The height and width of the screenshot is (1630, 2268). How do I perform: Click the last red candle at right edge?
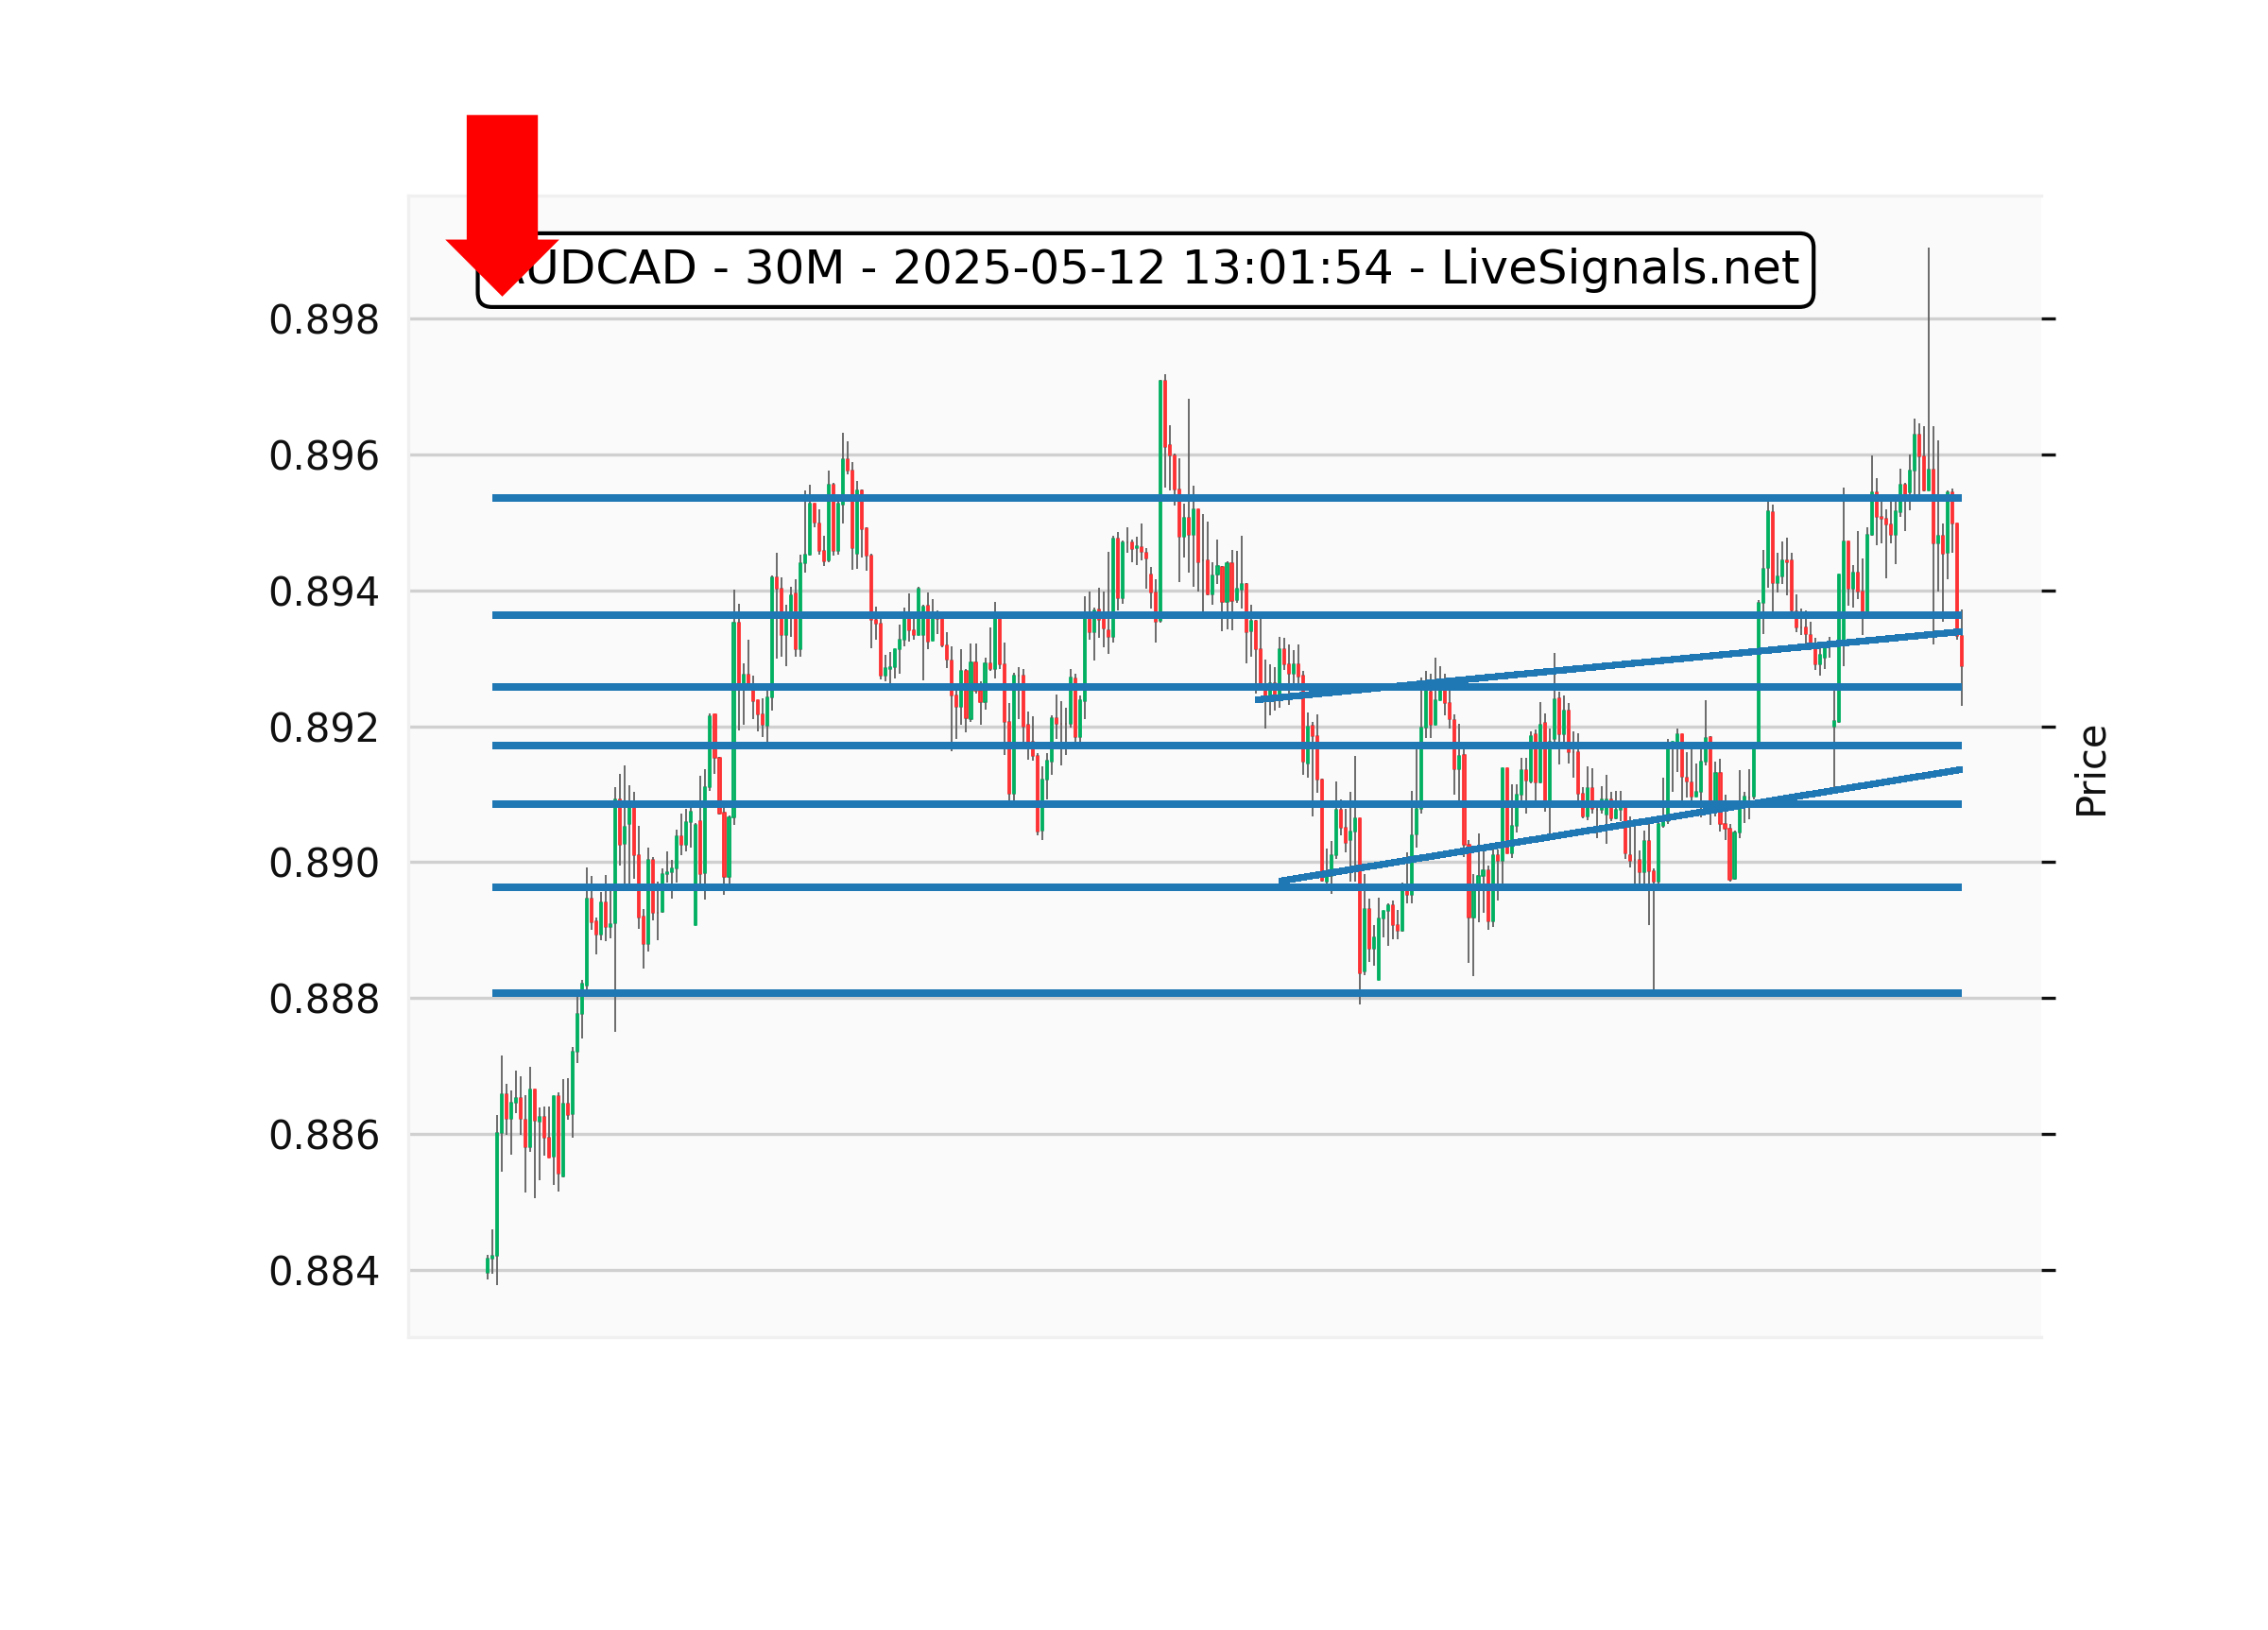pos(1962,650)
